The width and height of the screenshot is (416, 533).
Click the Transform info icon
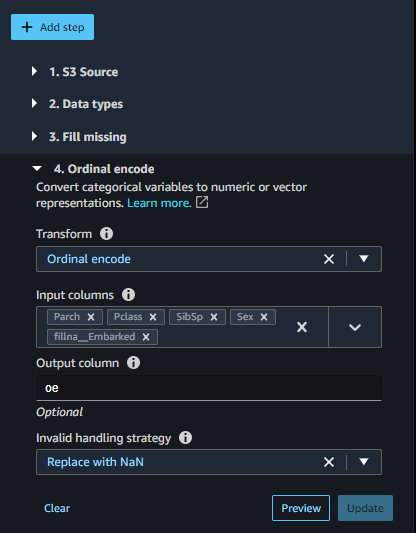click(x=106, y=234)
